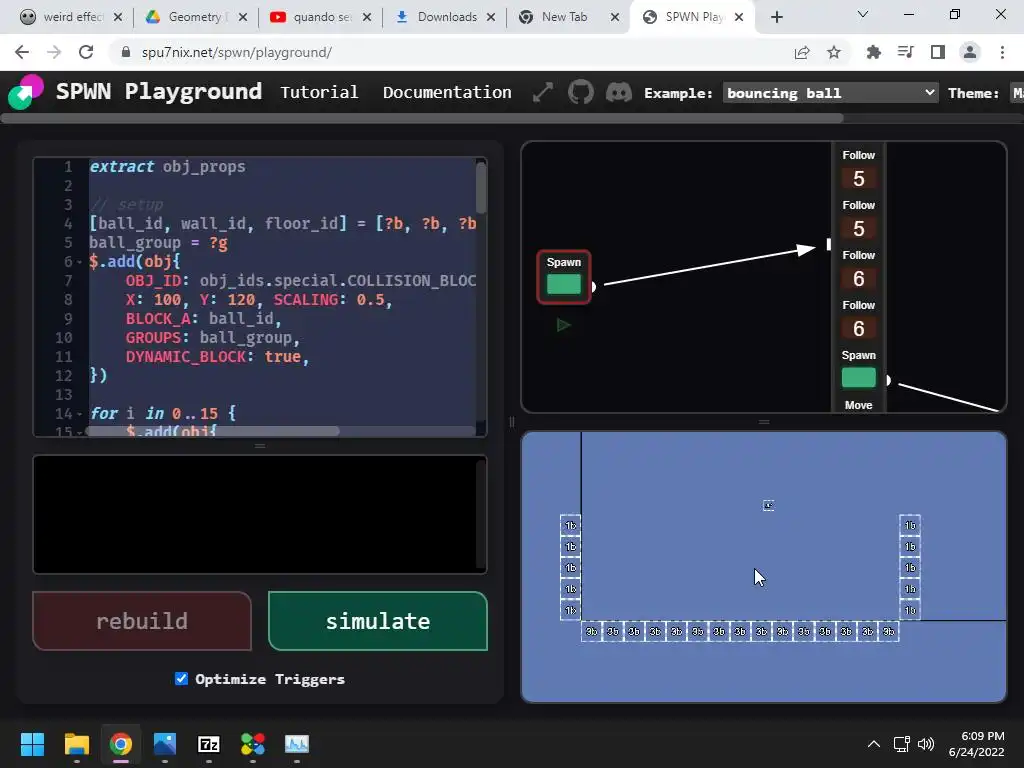Viewport: 1024px width, 768px height.
Task: Click the SPWN Playground title
Action: coord(159,91)
